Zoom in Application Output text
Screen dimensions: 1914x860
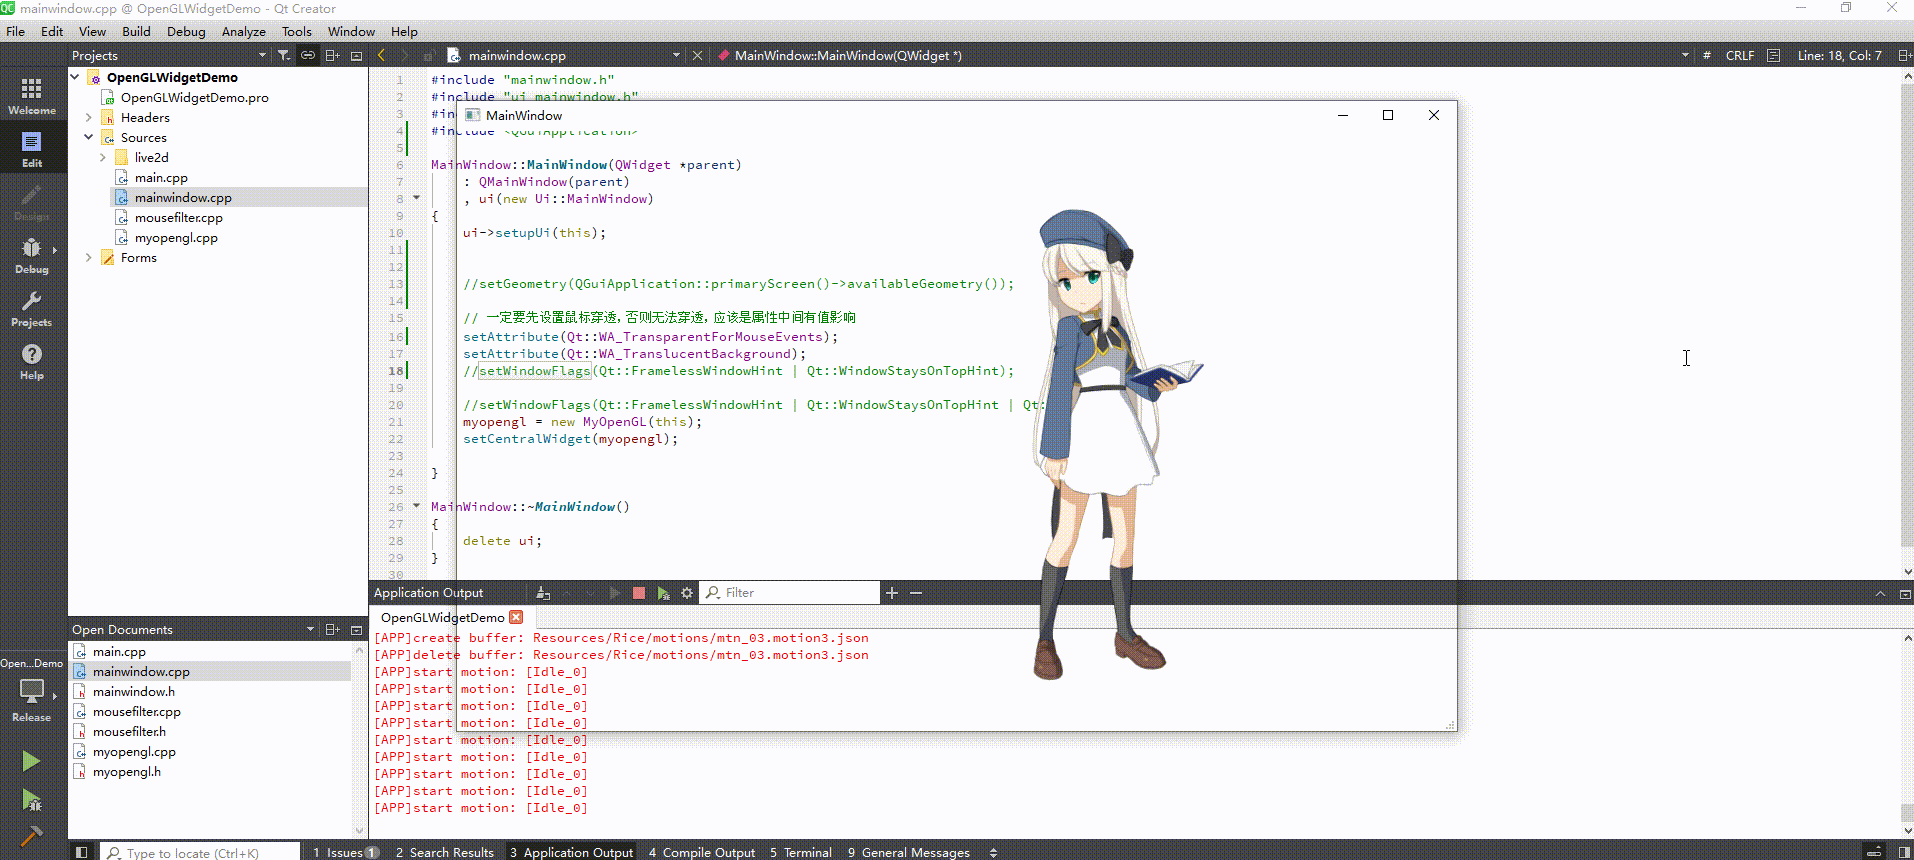coord(892,593)
